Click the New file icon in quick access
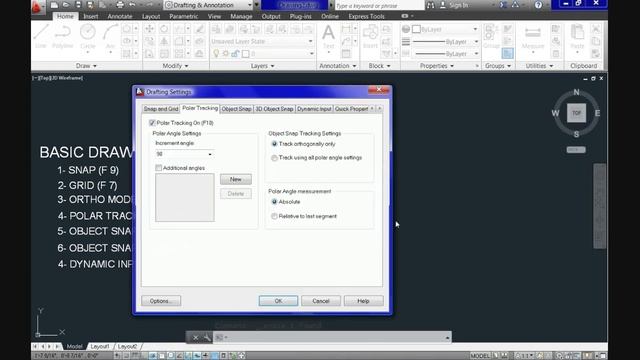 [x=54, y=5]
